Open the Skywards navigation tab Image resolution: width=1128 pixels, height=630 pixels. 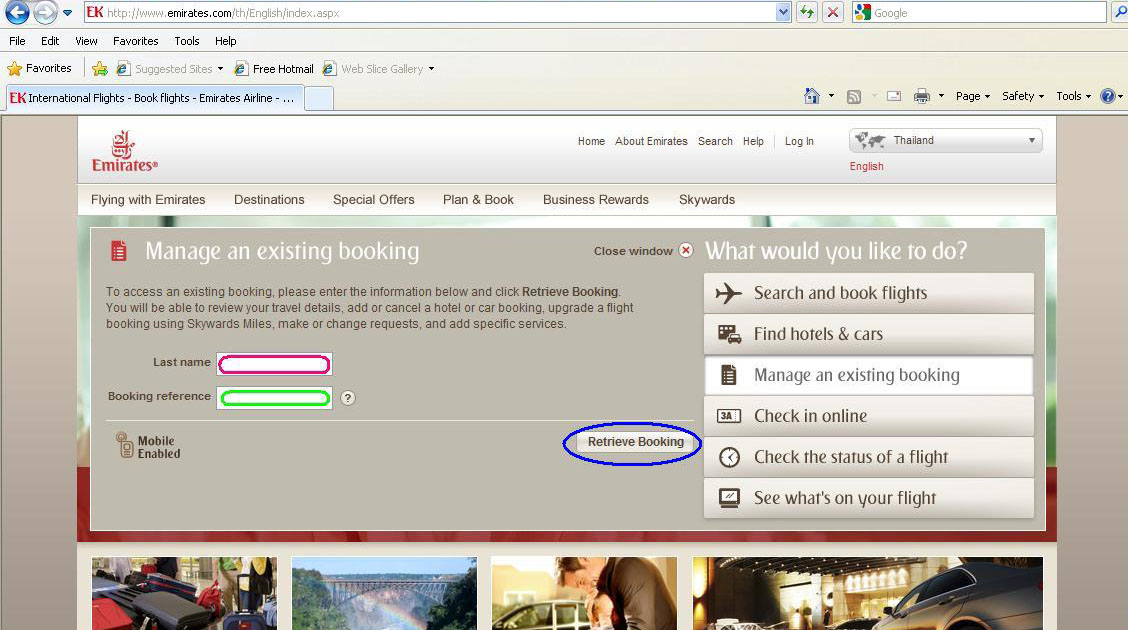(707, 200)
